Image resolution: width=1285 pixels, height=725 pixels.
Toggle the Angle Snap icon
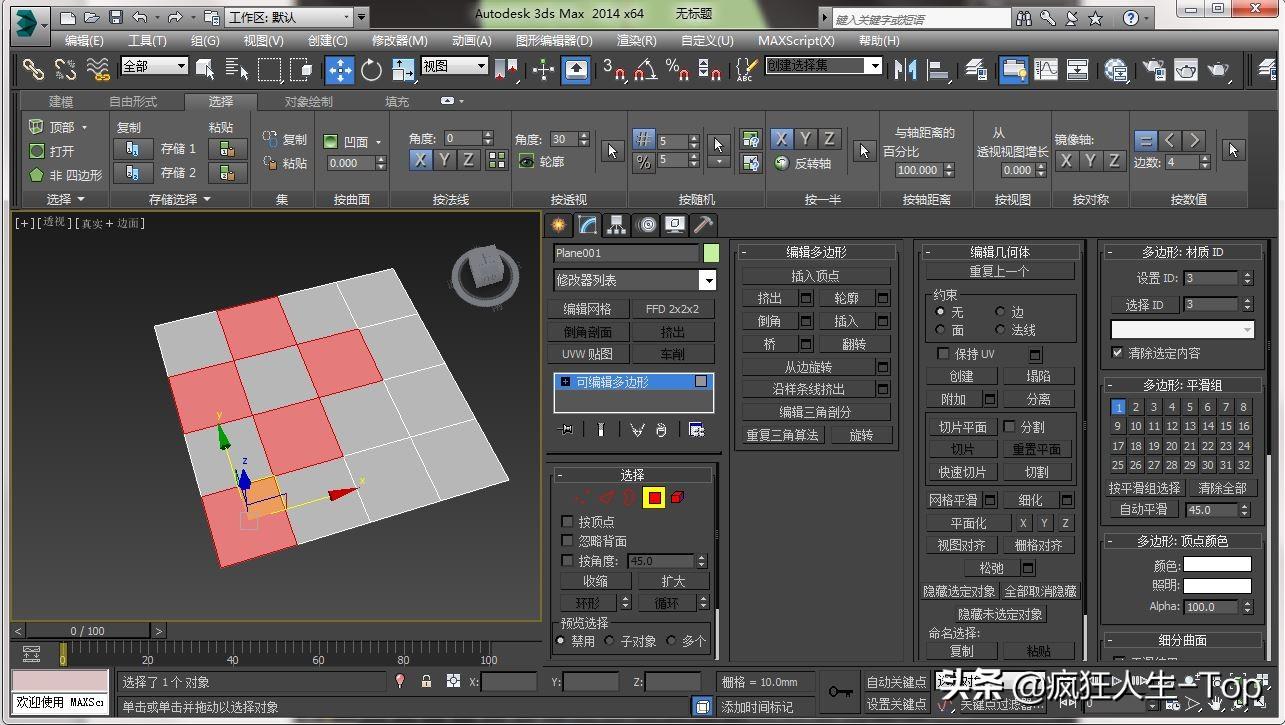point(645,69)
